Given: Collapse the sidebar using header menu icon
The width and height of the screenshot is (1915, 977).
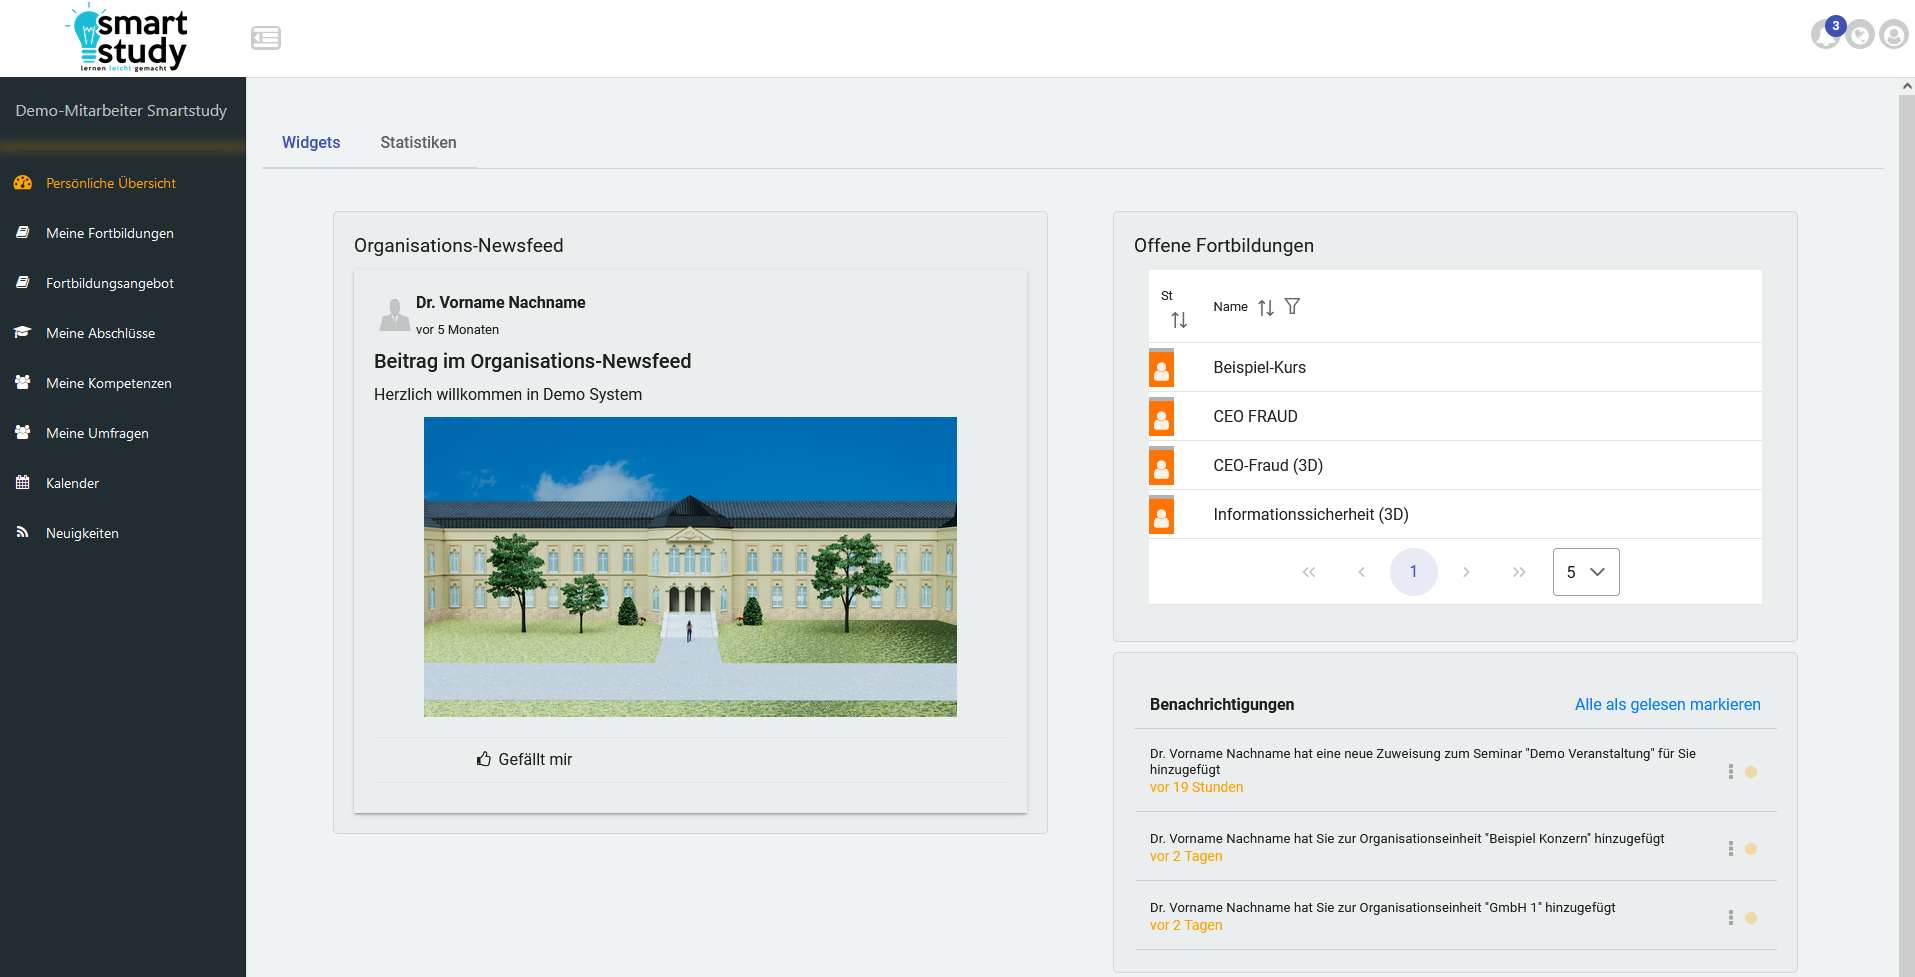Looking at the screenshot, I should (266, 38).
